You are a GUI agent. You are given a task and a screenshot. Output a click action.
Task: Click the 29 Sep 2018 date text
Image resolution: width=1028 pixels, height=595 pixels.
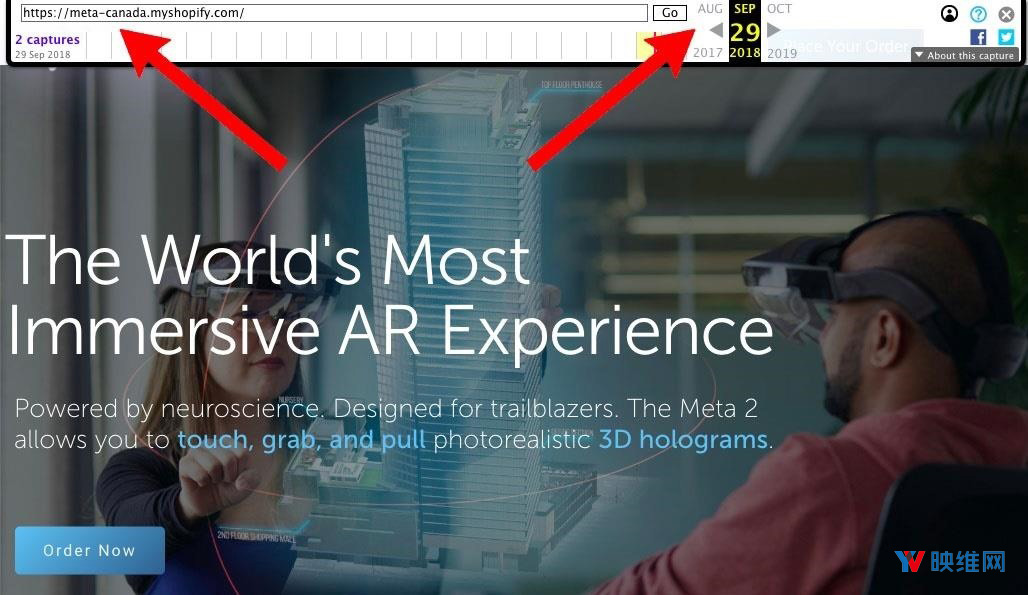pyautogui.click(x=43, y=54)
